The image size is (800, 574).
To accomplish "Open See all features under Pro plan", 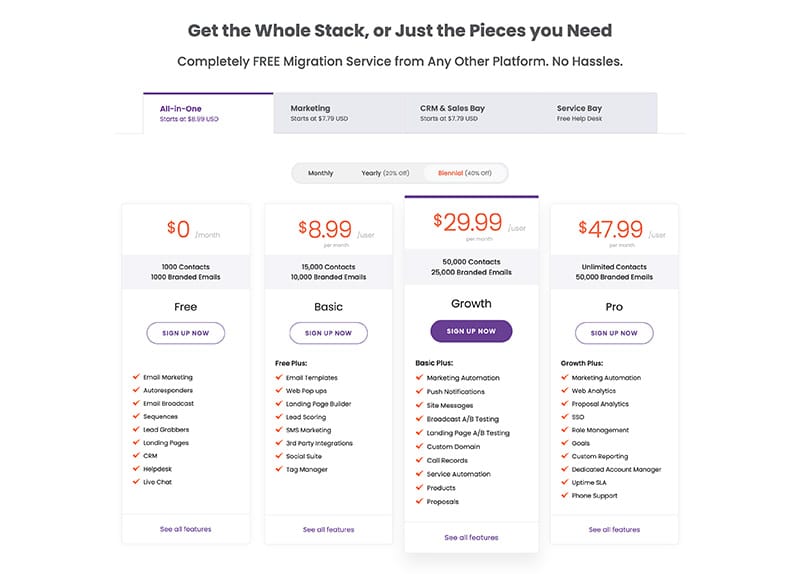I will (x=614, y=530).
